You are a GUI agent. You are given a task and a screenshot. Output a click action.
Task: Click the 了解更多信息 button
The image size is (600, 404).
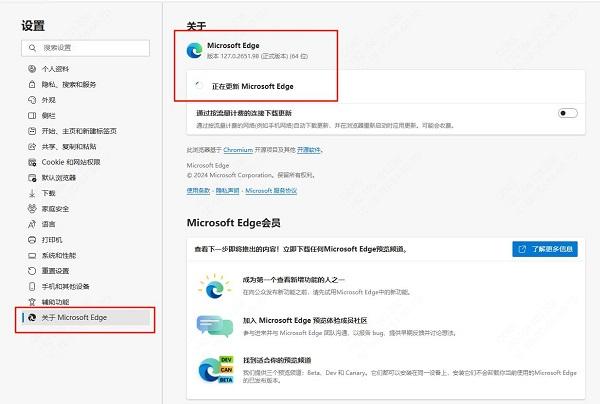(545, 249)
